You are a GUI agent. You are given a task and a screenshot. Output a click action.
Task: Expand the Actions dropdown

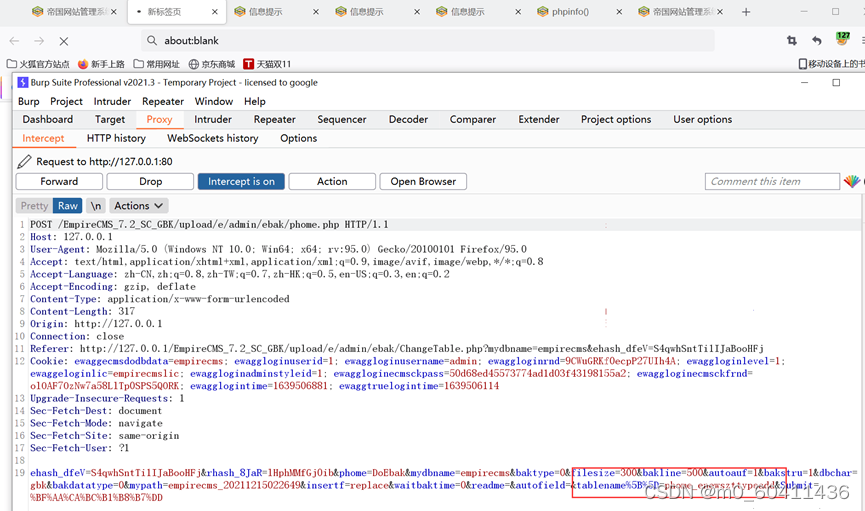[x=138, y=206]
